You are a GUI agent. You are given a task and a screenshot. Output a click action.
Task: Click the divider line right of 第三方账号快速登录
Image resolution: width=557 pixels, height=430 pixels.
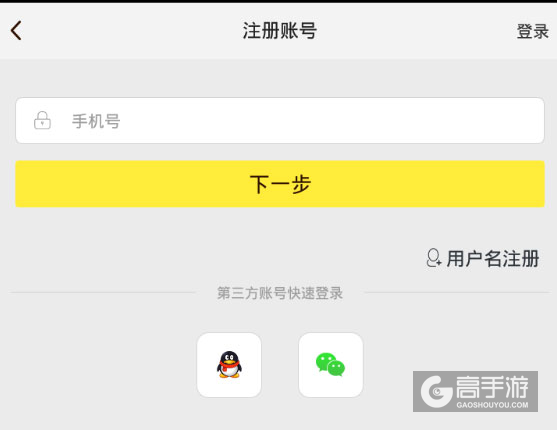[458, 292]
